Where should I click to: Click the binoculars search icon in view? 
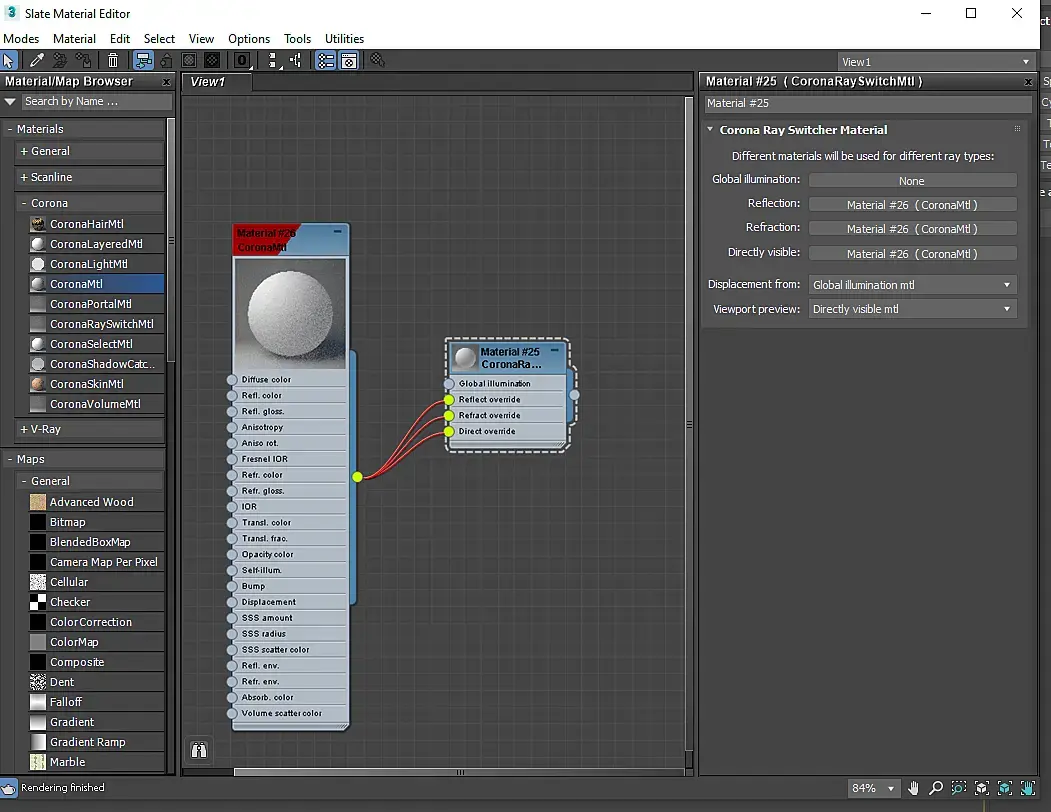199,749
